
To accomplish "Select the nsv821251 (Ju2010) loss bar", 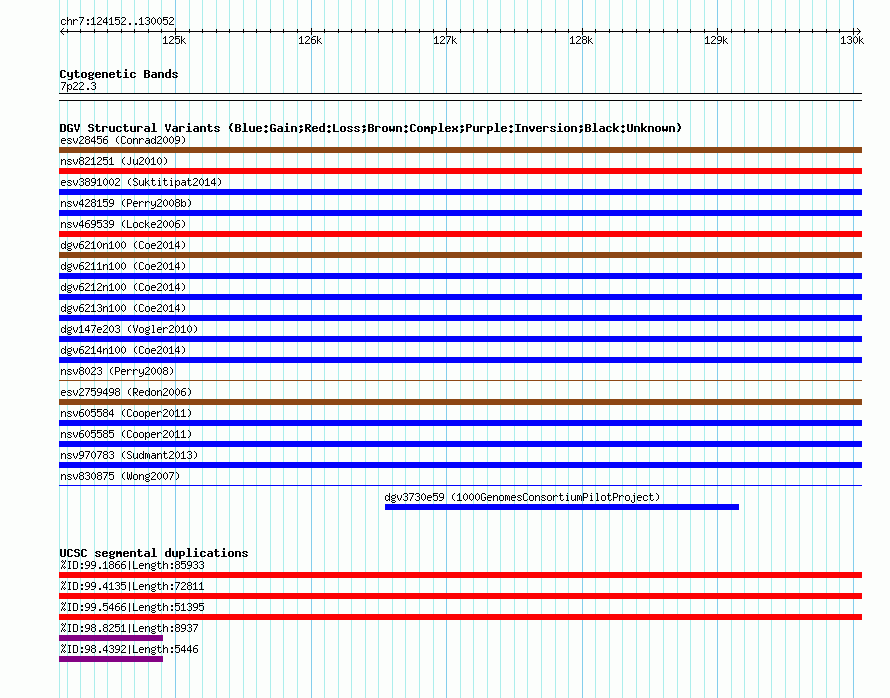I will (460, 171).
